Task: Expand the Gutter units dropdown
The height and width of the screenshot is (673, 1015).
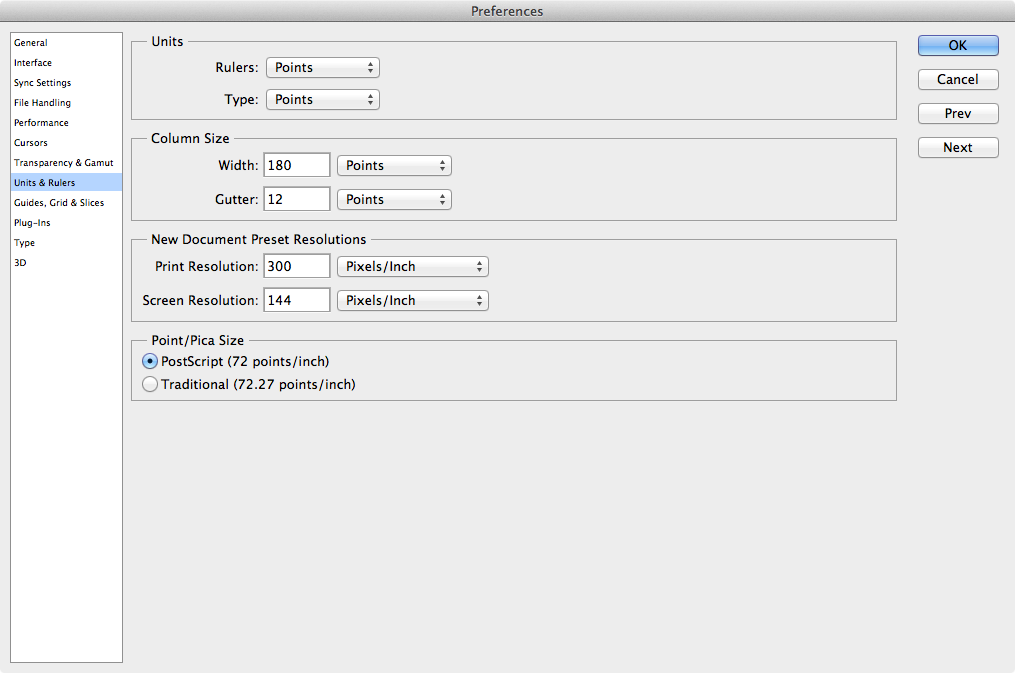Action: tap(394, 200)
